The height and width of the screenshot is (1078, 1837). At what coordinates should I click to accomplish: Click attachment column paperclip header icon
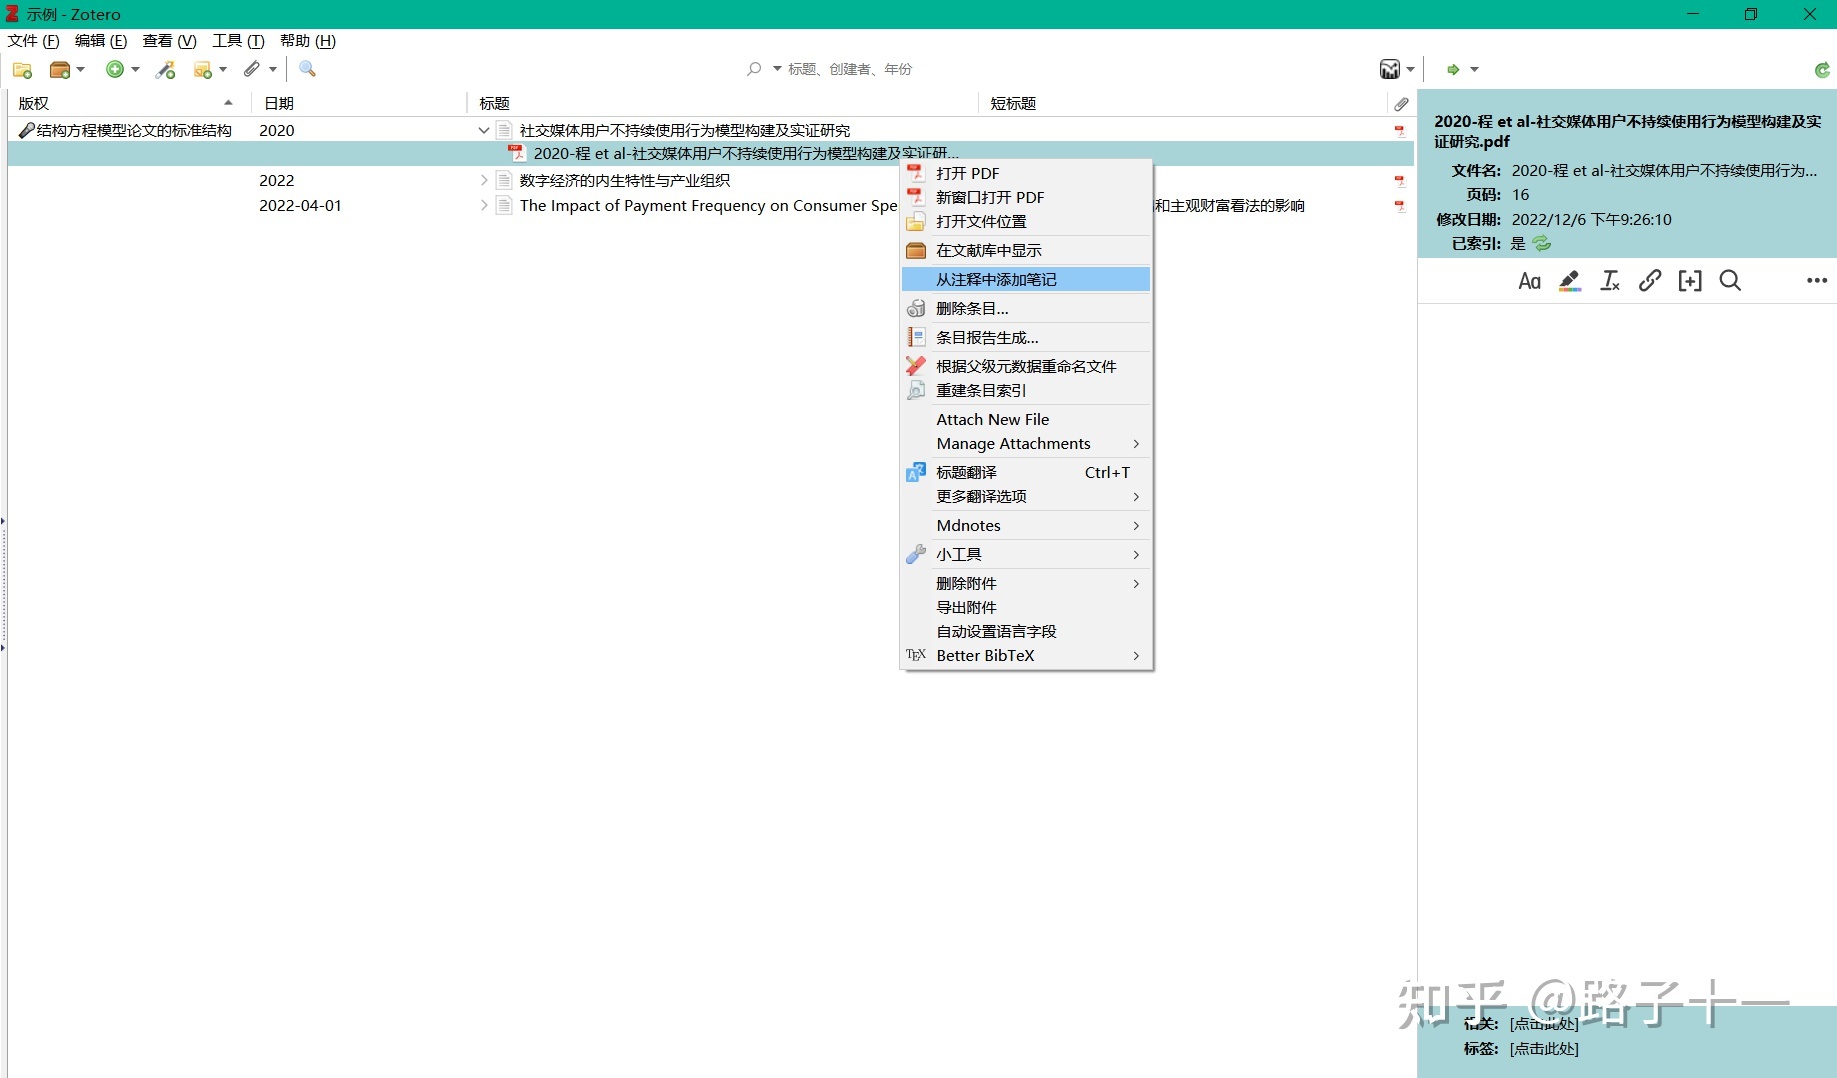point(1401,103)
